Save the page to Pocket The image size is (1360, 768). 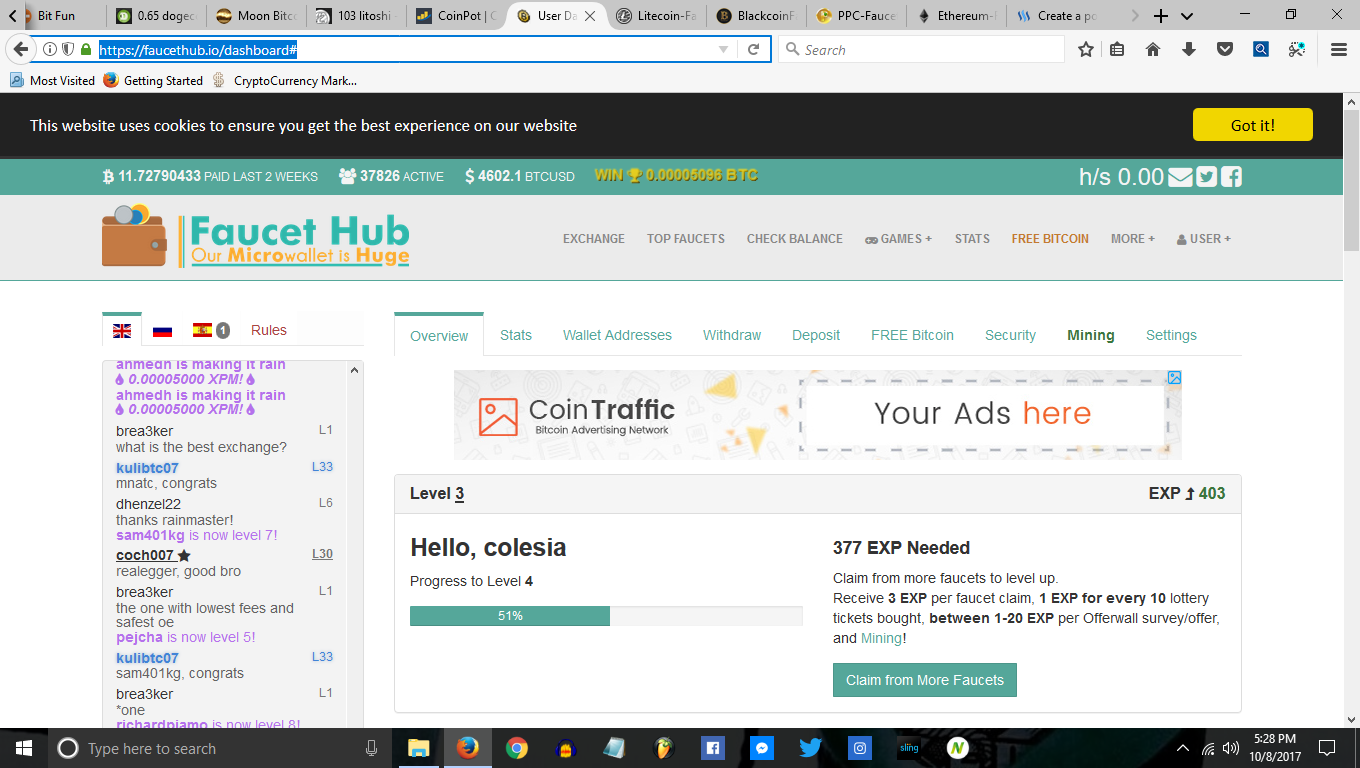coord(1225,49)
